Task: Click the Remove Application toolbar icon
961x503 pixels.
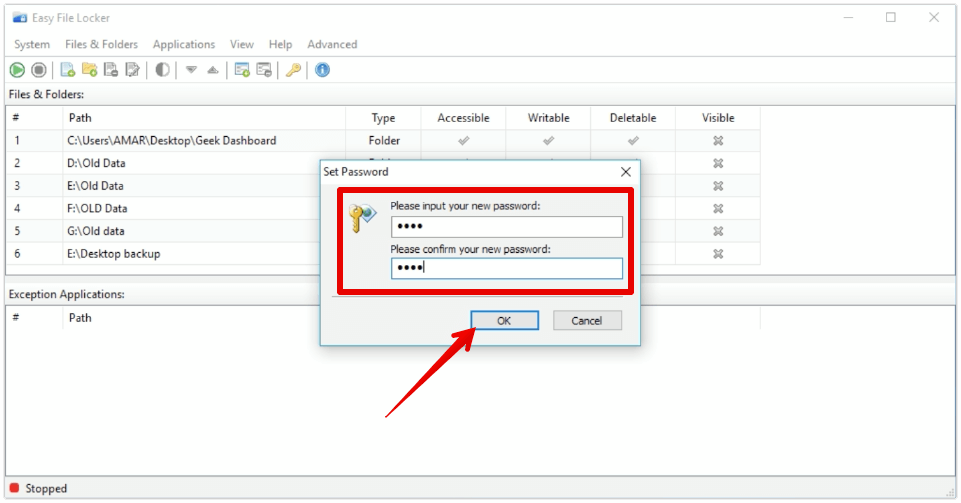Action: (x=264, y=70)
